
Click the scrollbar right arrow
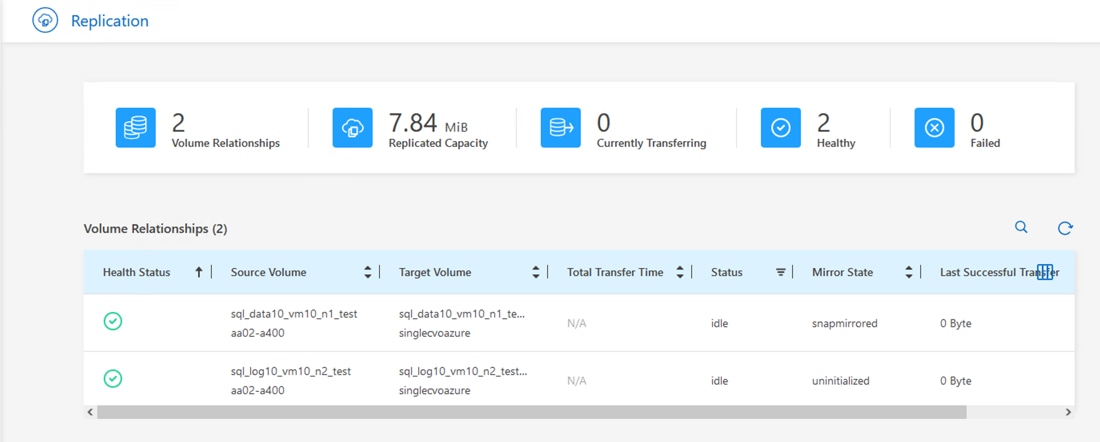click(1068, 413)
